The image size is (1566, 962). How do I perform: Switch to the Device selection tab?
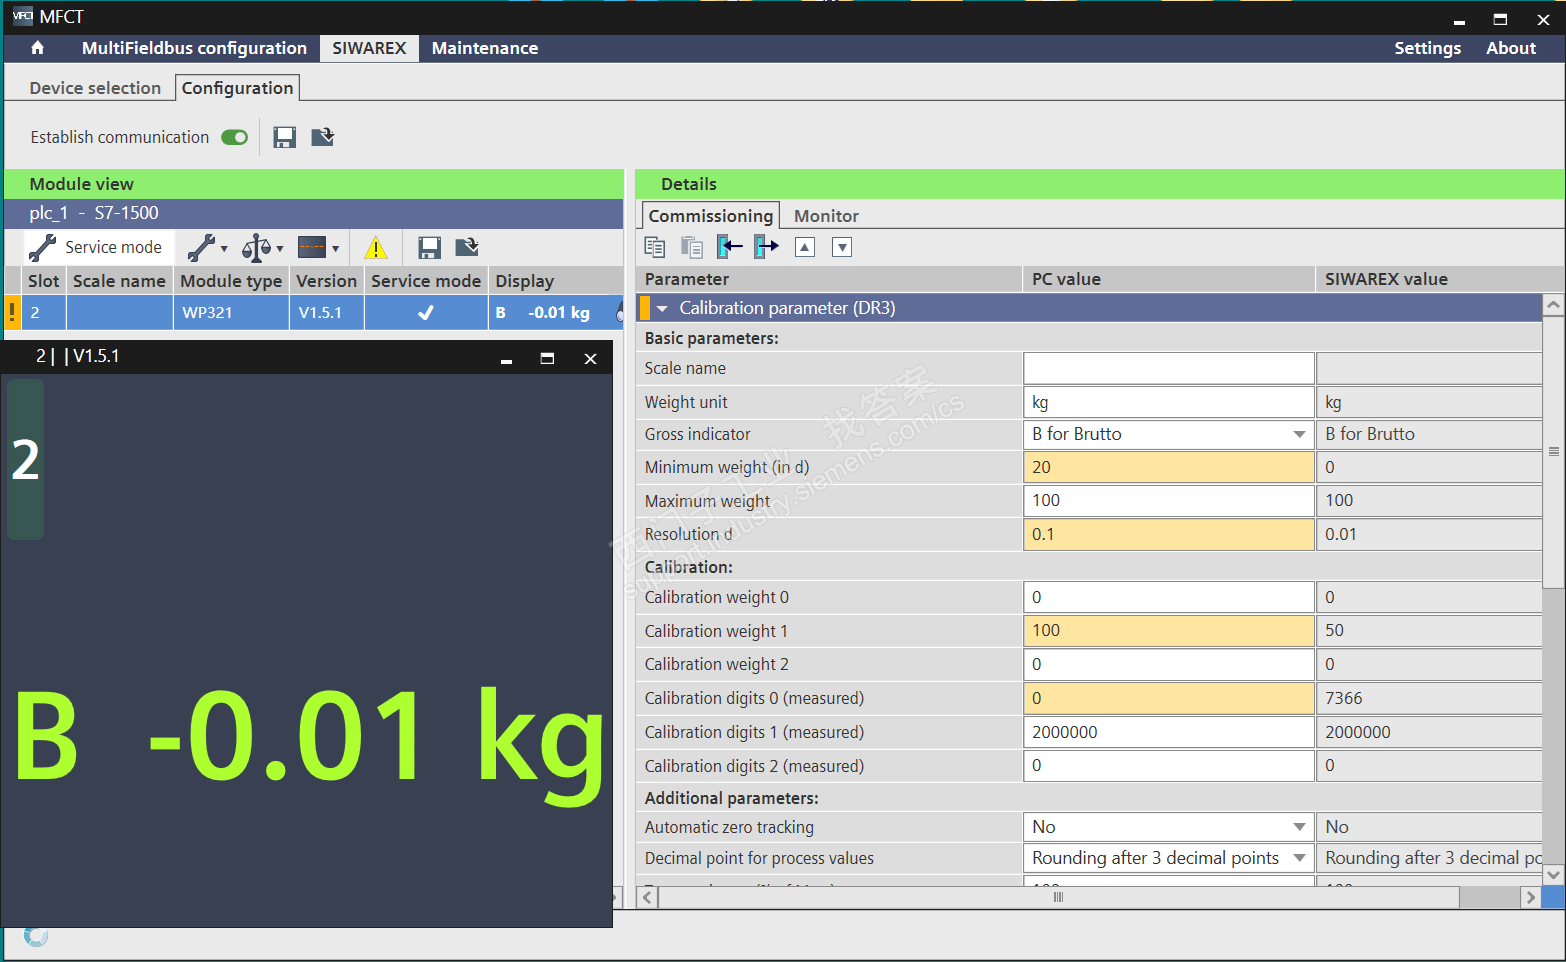point(95,88)
